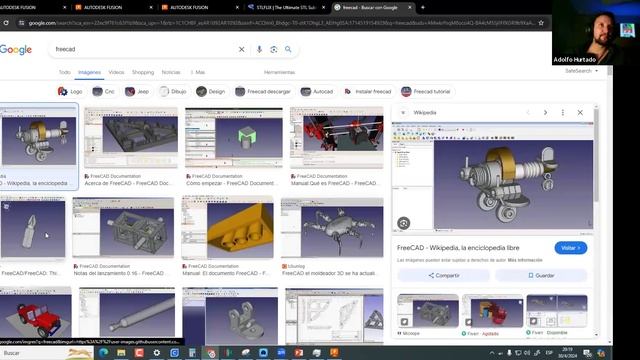Open three-dot menu in image panel
Viewport: 640px width, 360px height.
click(x=562, y=112)
